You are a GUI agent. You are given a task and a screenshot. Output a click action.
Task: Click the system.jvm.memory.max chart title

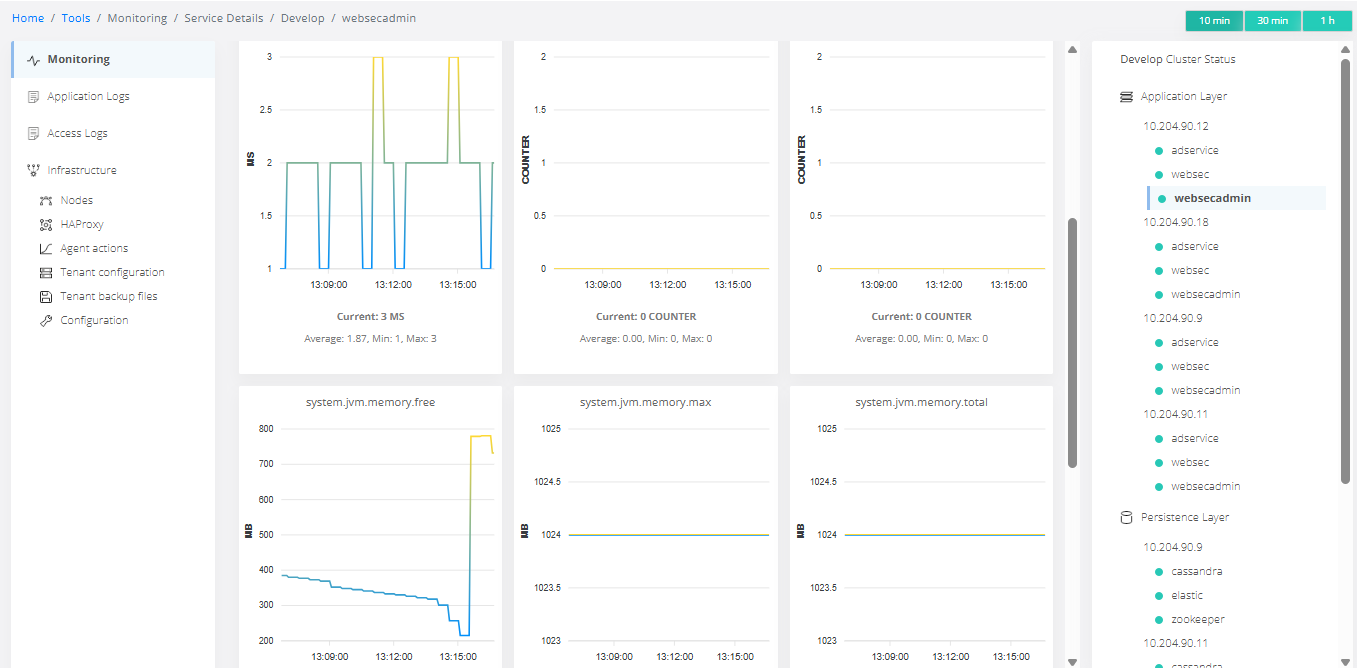645,403
